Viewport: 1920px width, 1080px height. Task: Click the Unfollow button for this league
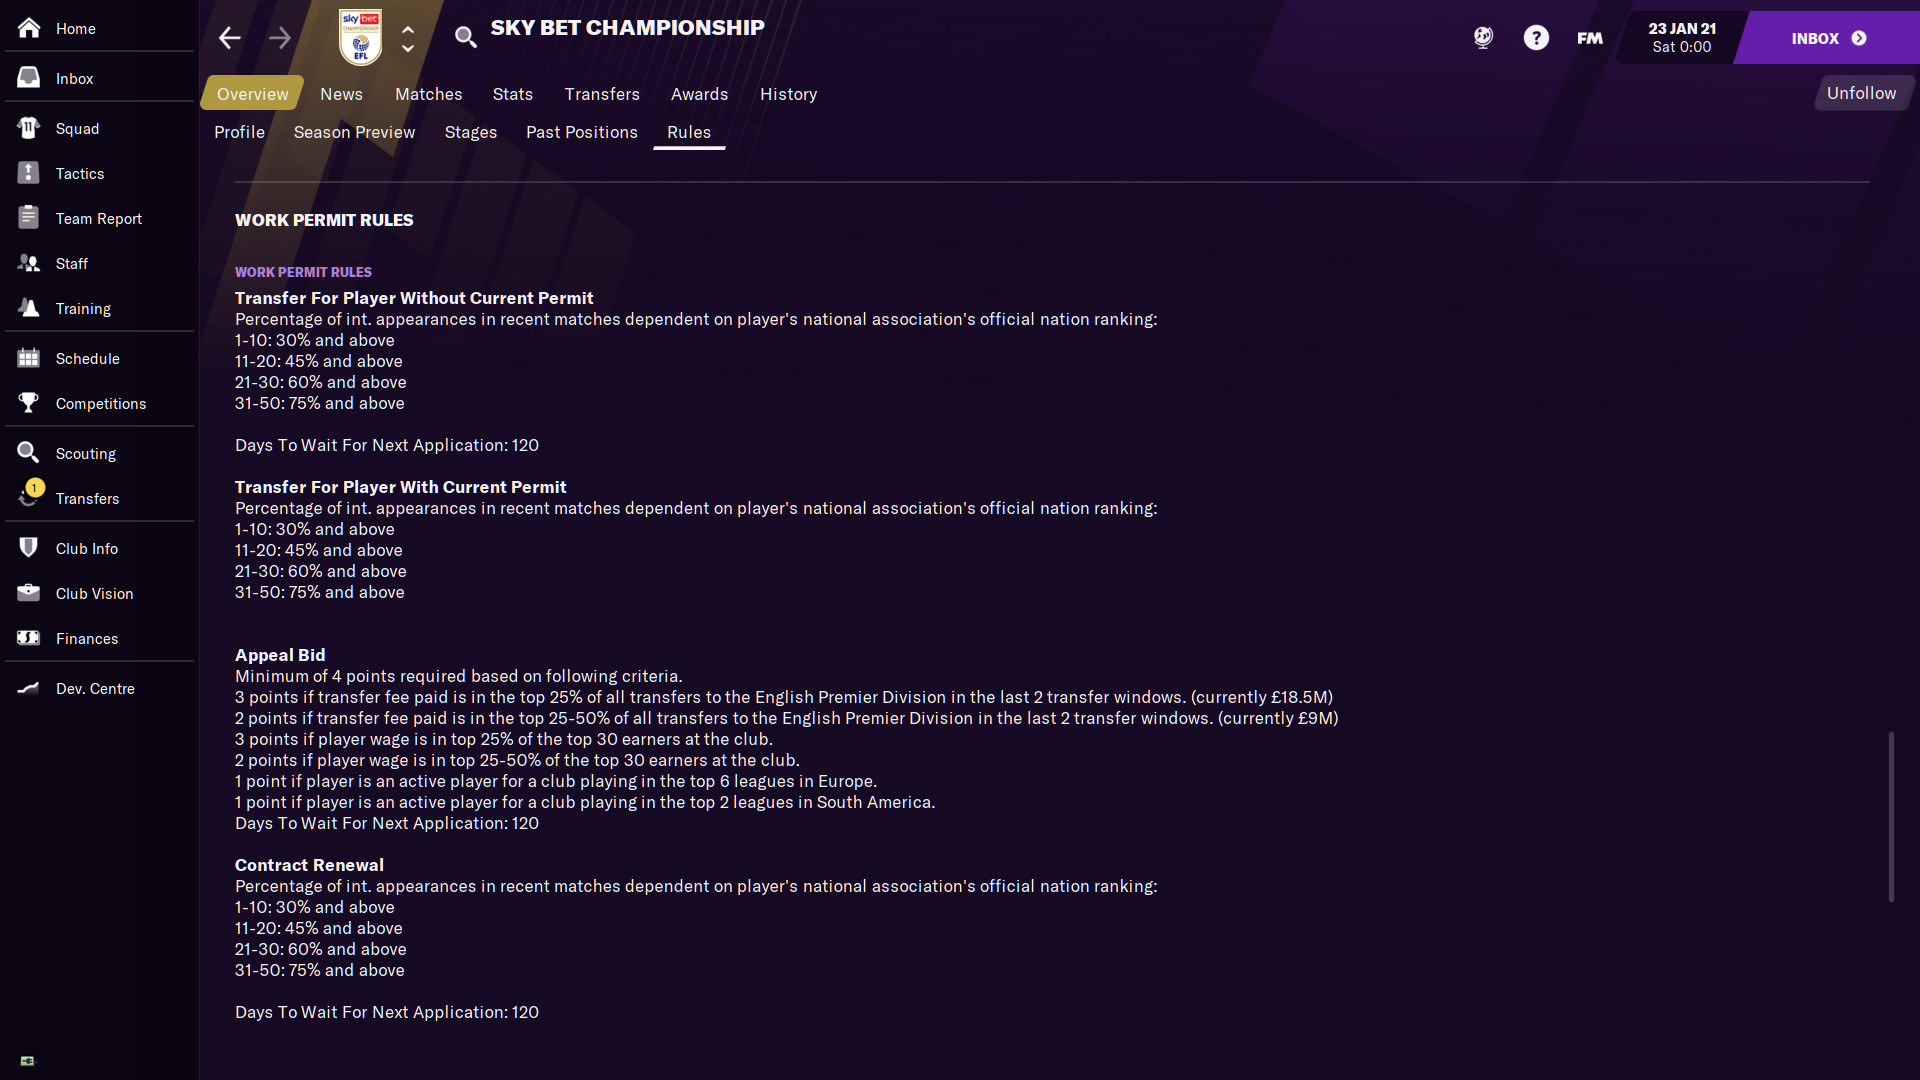[1861, 92]
